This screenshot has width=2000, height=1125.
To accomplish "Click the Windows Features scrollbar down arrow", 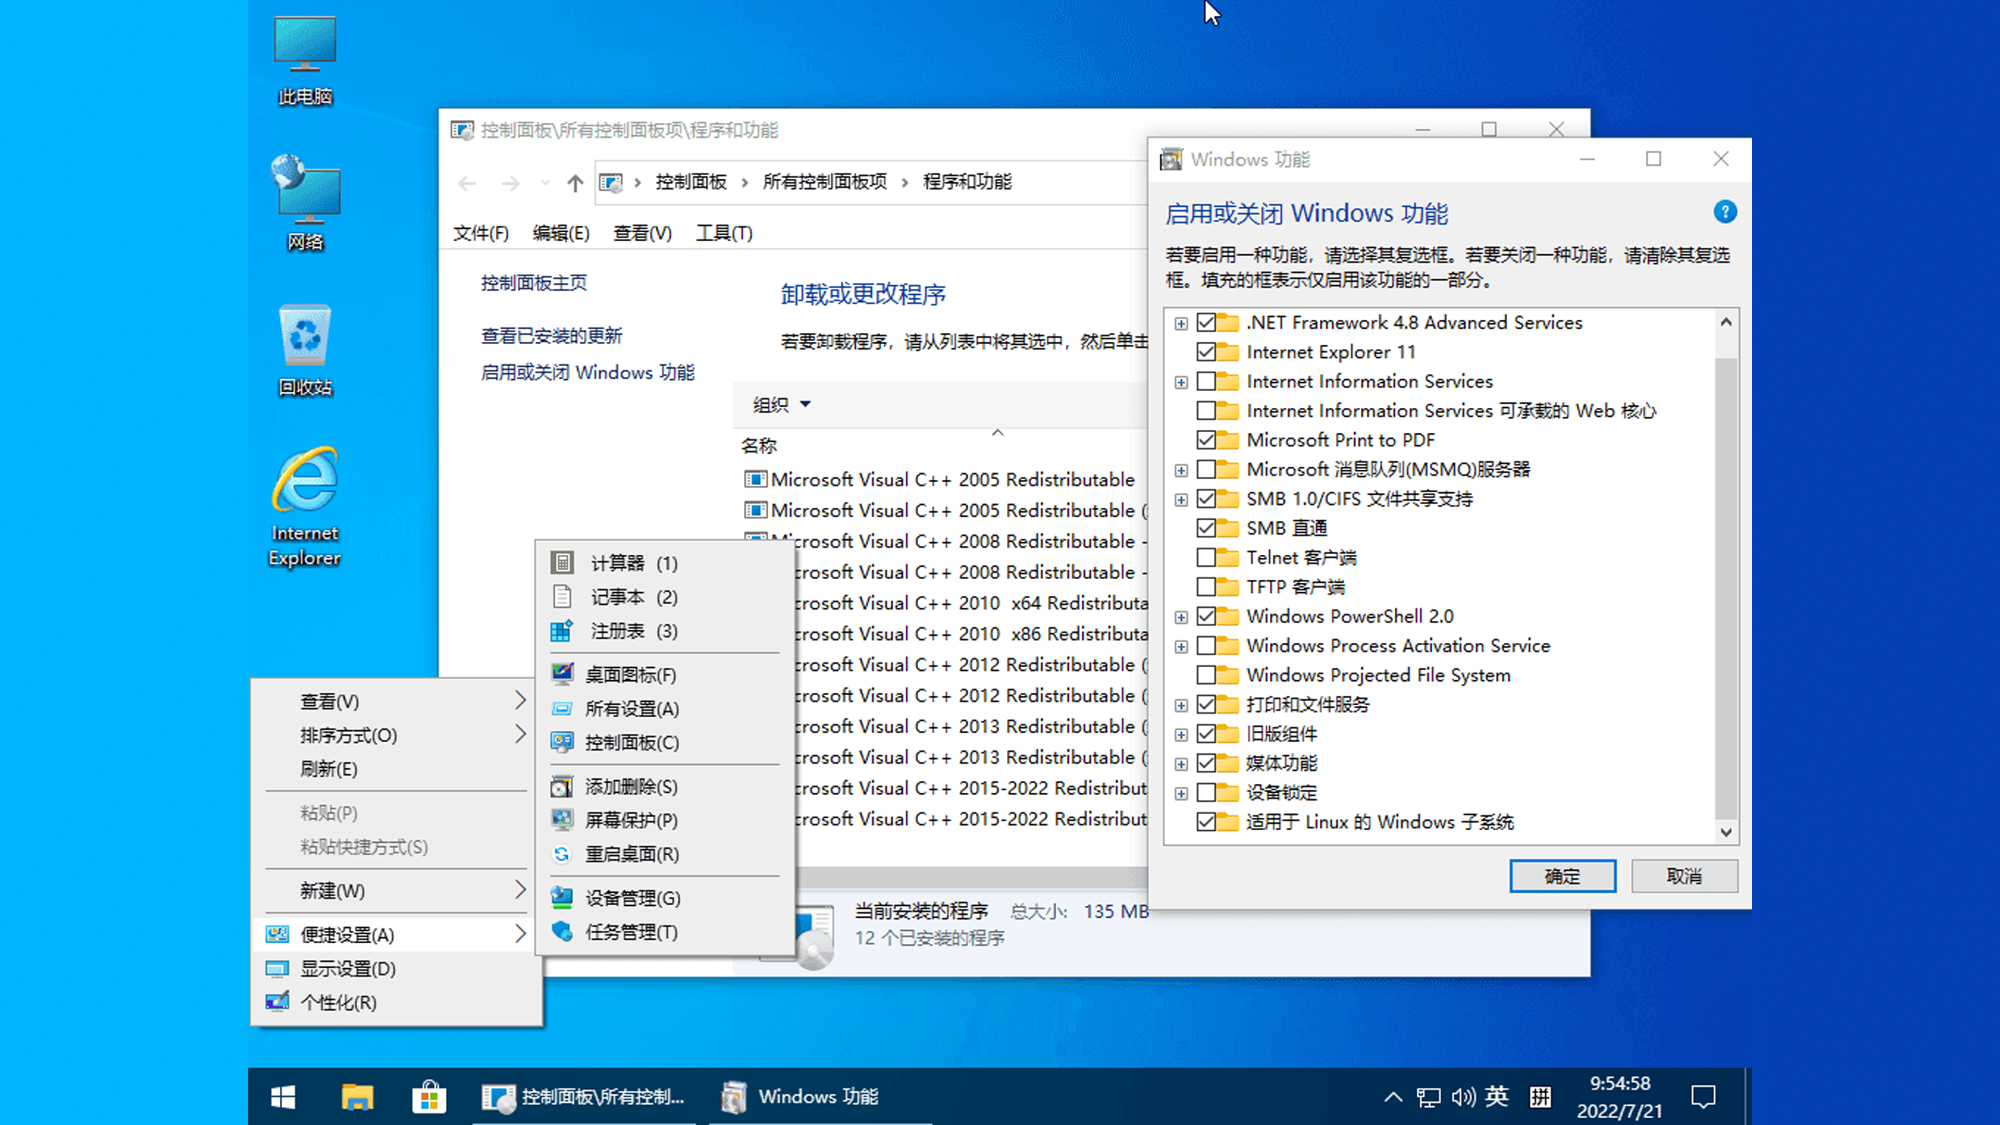I will point(1725,832).
